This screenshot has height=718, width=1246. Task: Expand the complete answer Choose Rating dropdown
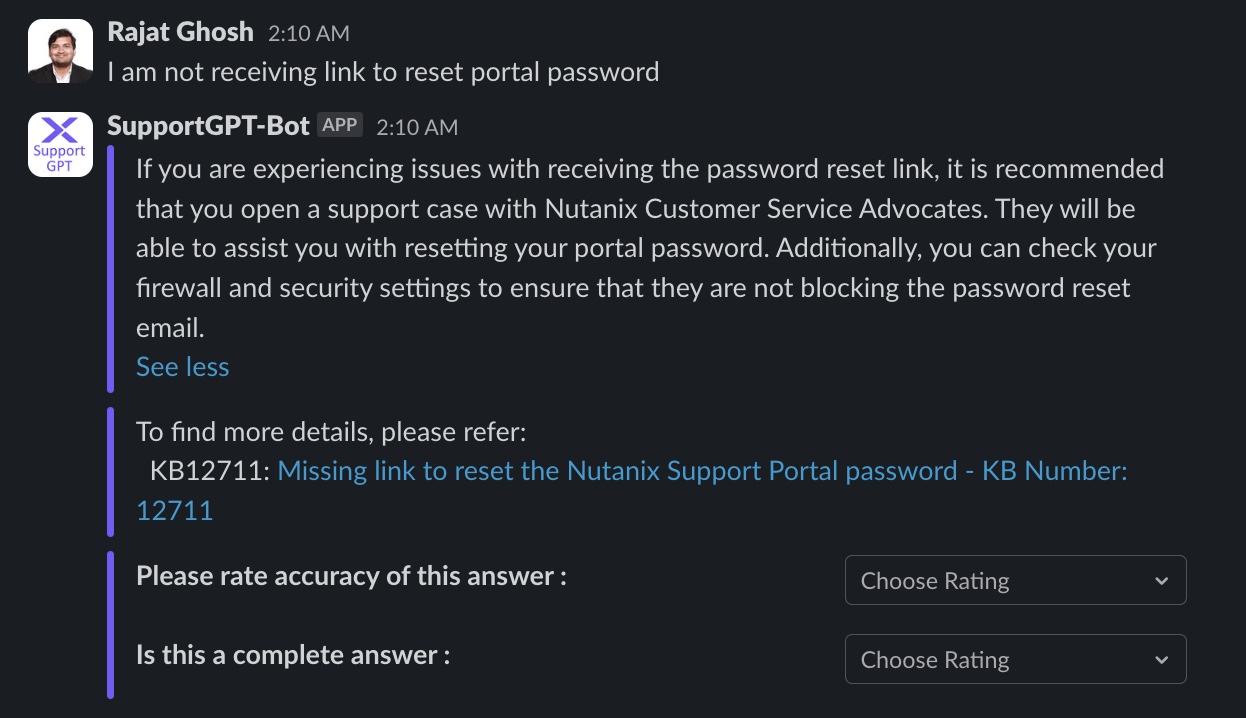coord(1015,660)
